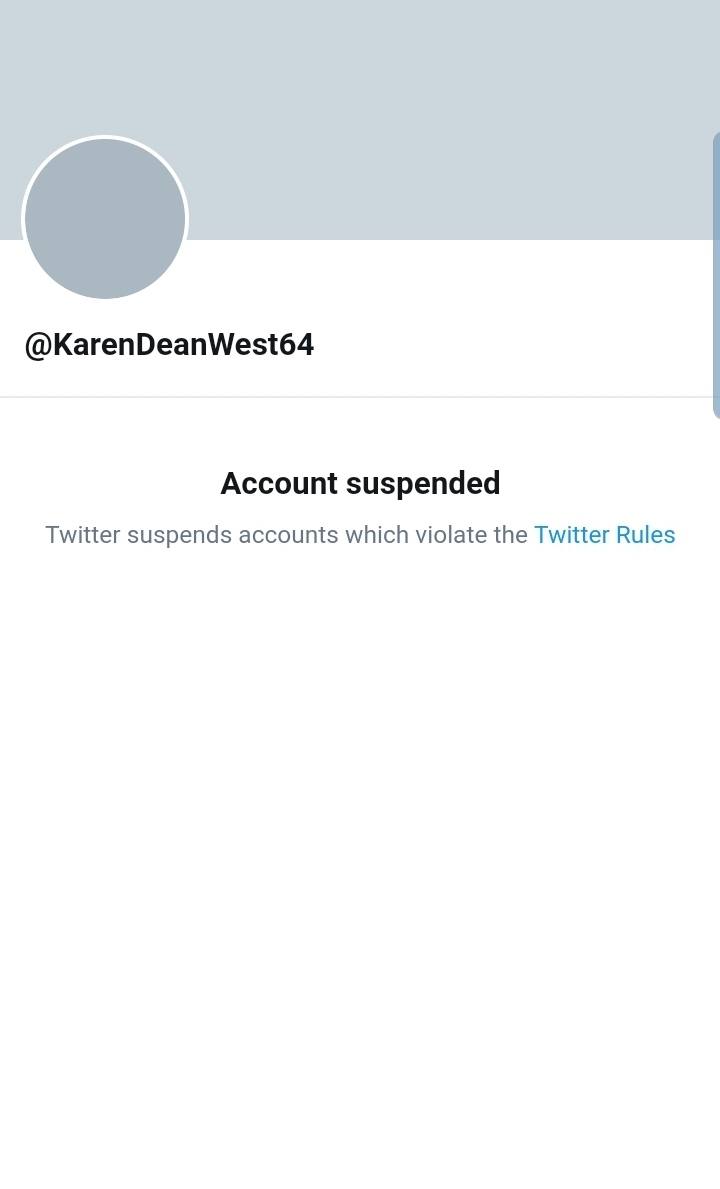Select the @KarenDeanWest64 username text
Image resolution: width=720 pixels, height=1189 pixels.
168,344
